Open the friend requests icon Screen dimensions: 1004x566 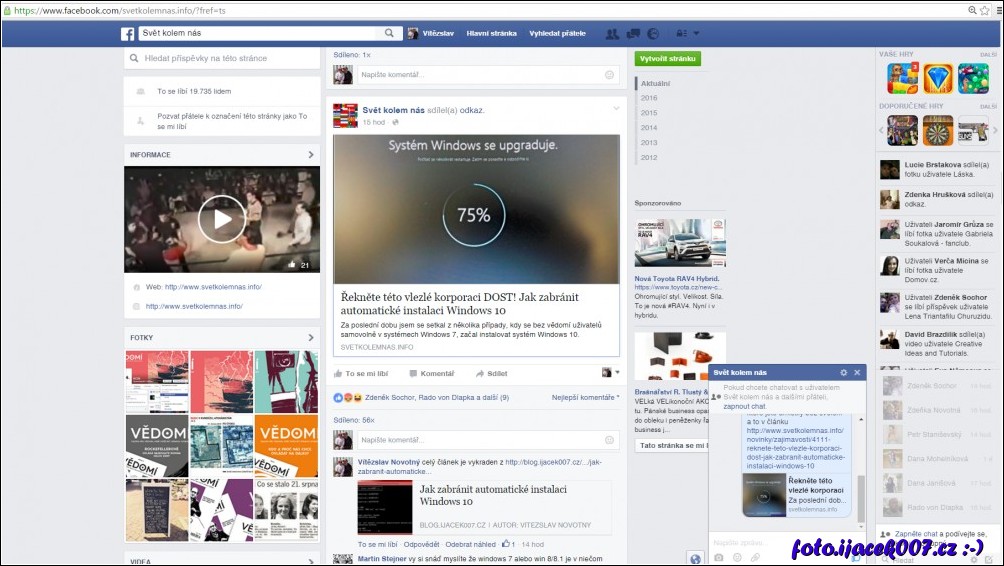(x=612, y=33)
